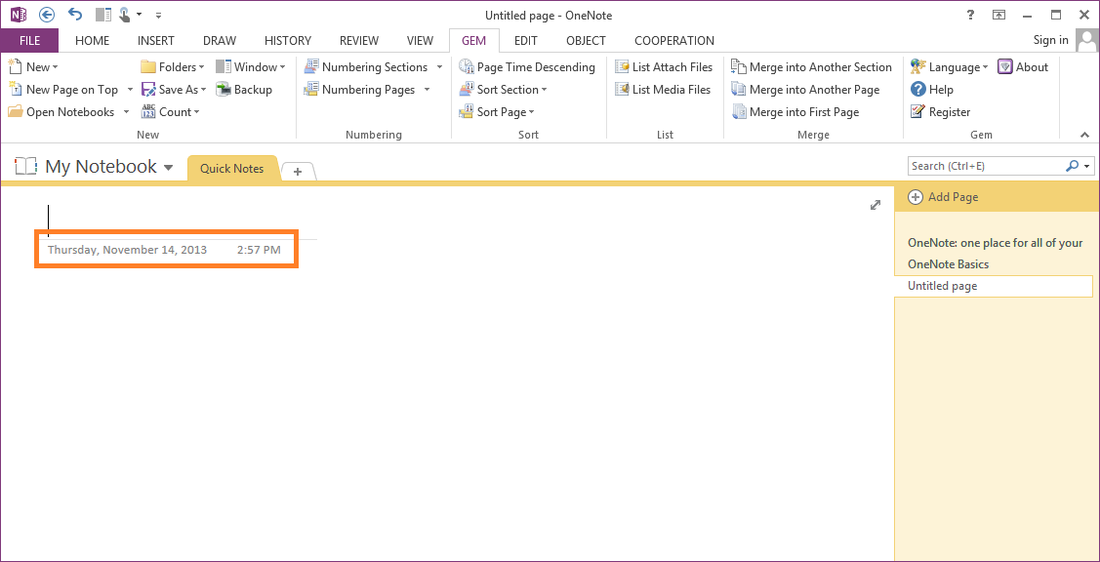Click List Media Files
The width and height of the screenshot is (1100, 562).
coord(663,90)
